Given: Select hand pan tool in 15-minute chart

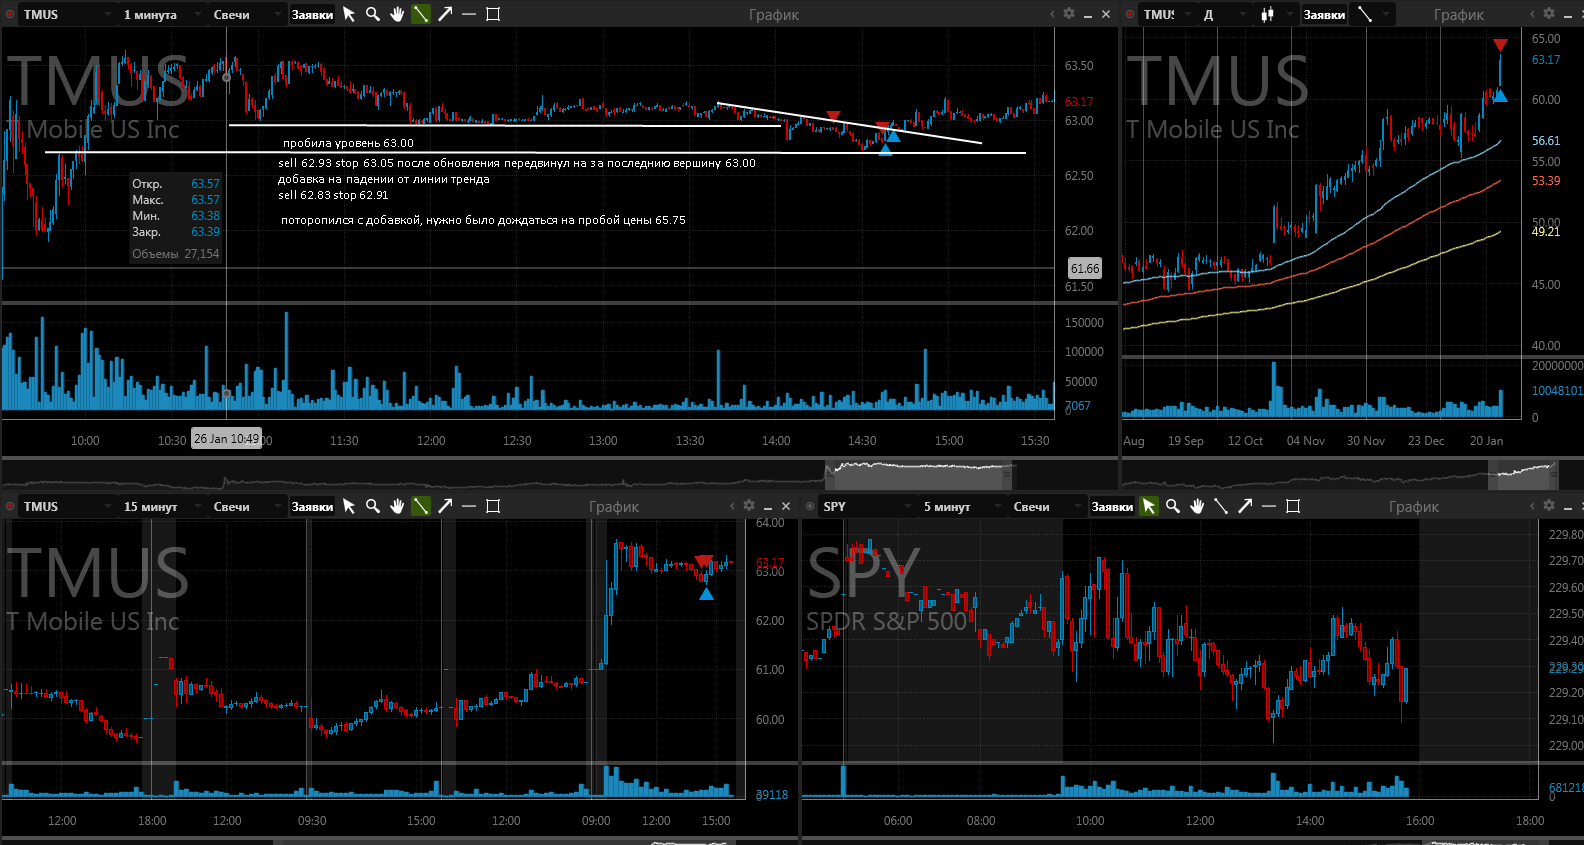Looking at the screenshot, I should tap(397, 506).
